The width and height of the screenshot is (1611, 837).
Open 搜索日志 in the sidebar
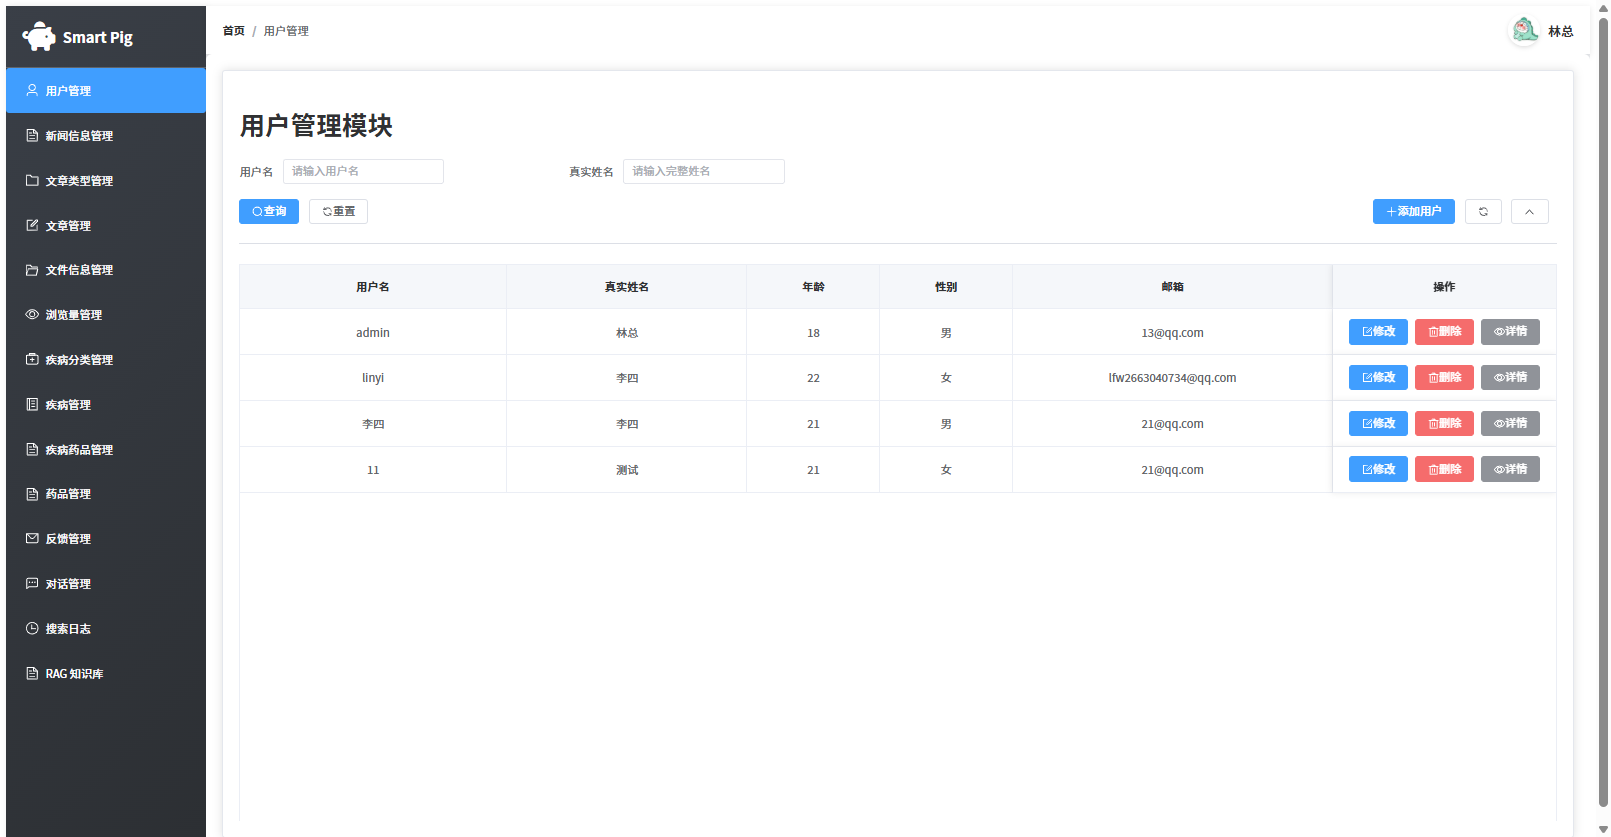pos(106,628)
